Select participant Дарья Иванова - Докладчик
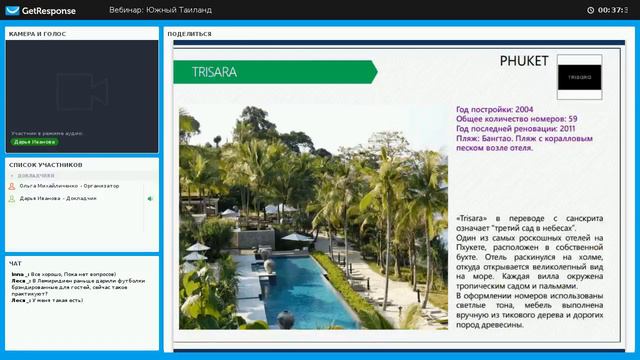This screenshot has height=360, width=640. pos(58,198)
